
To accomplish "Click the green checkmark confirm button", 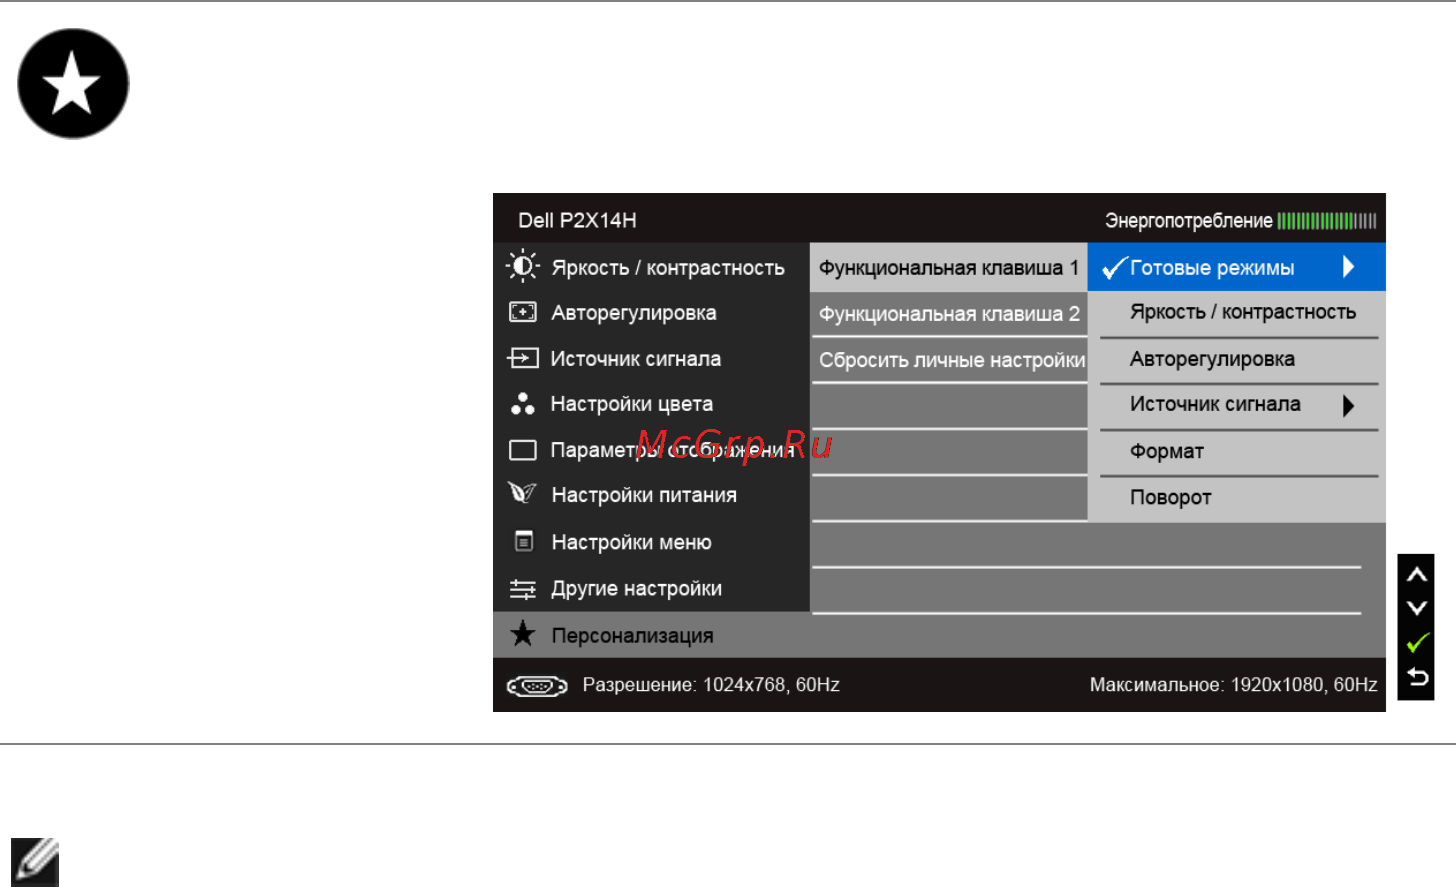I will 1417,642.
